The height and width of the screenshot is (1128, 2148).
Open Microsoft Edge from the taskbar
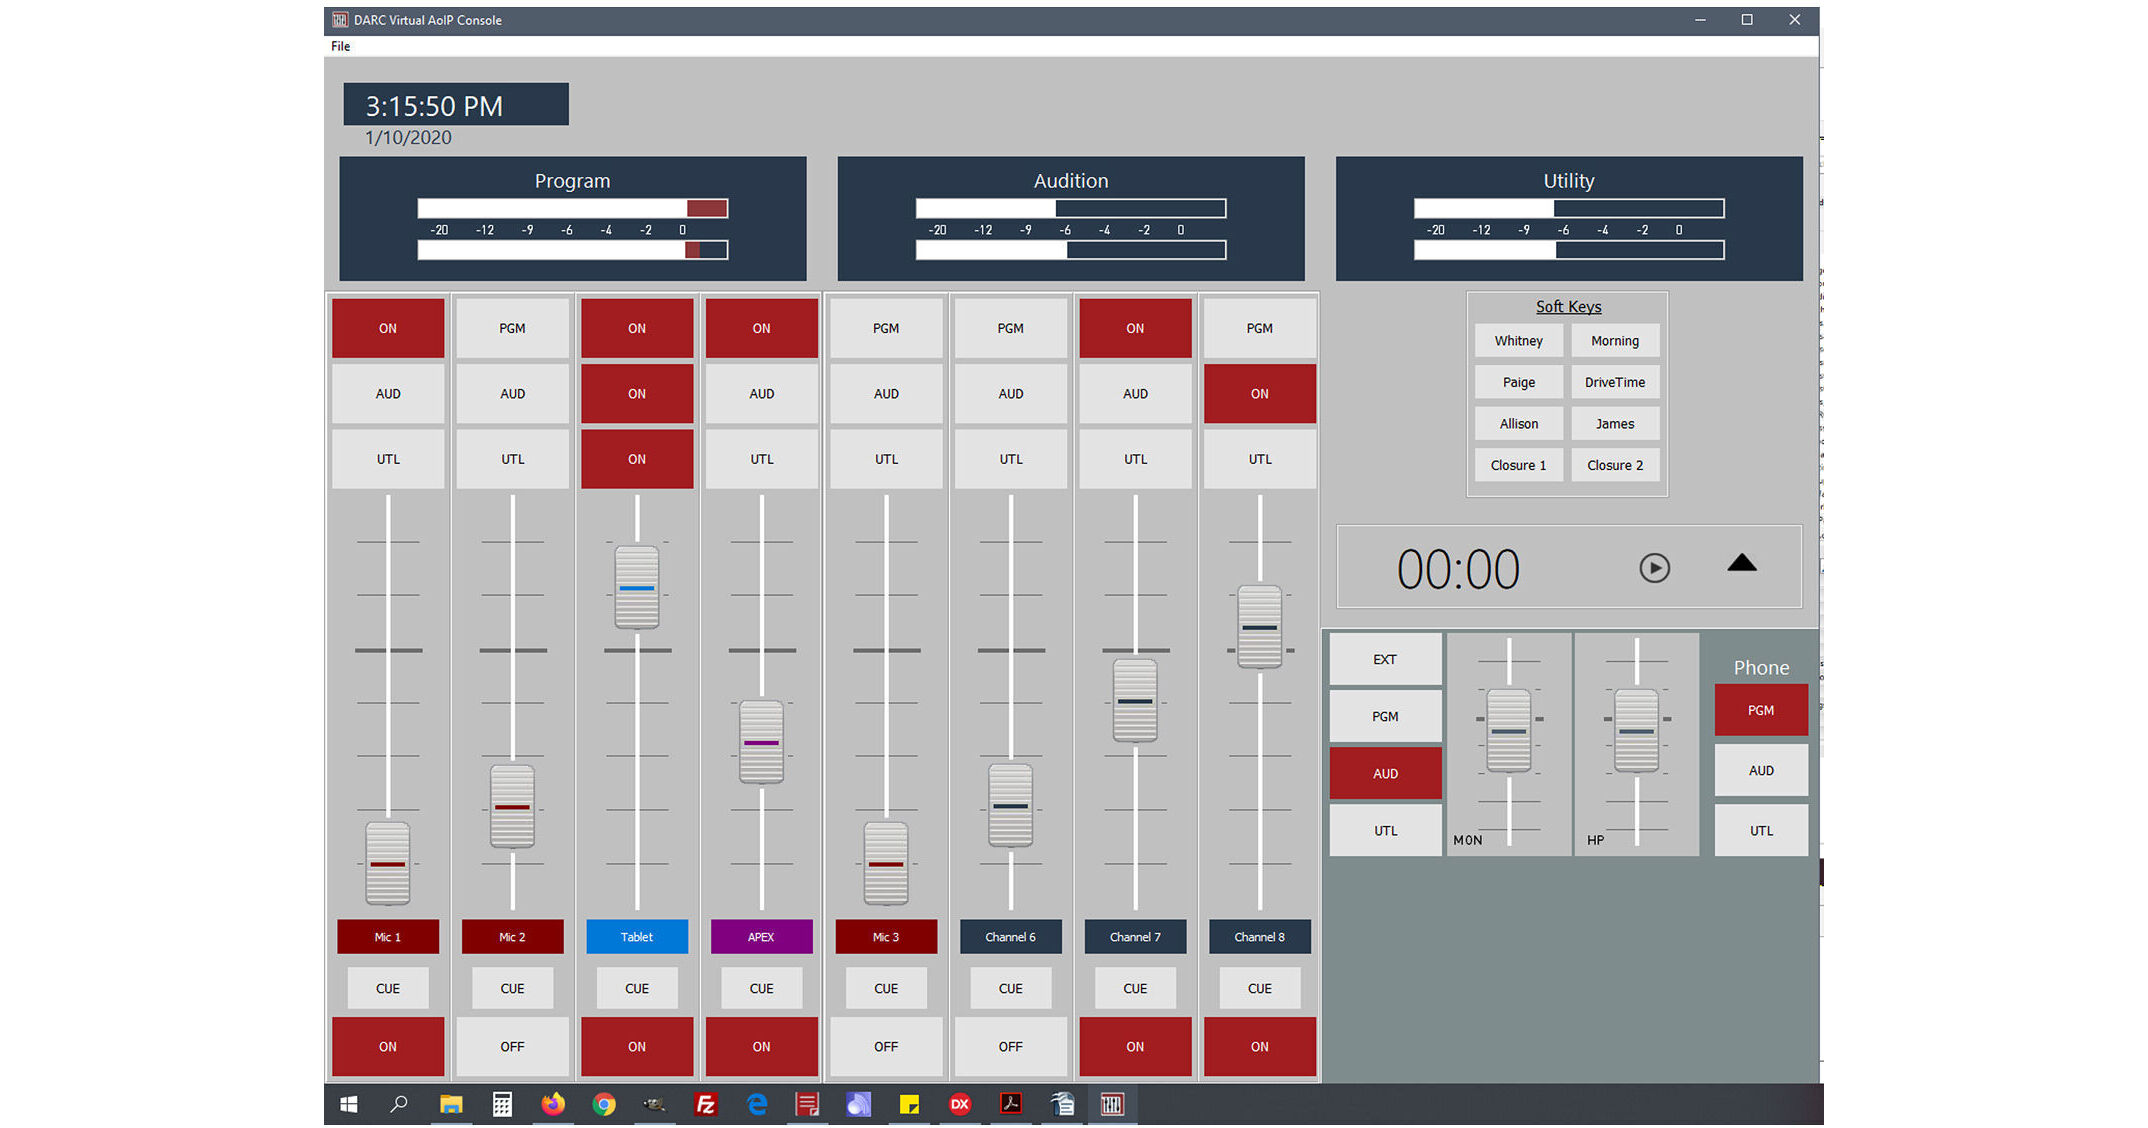pos(757,1104)
